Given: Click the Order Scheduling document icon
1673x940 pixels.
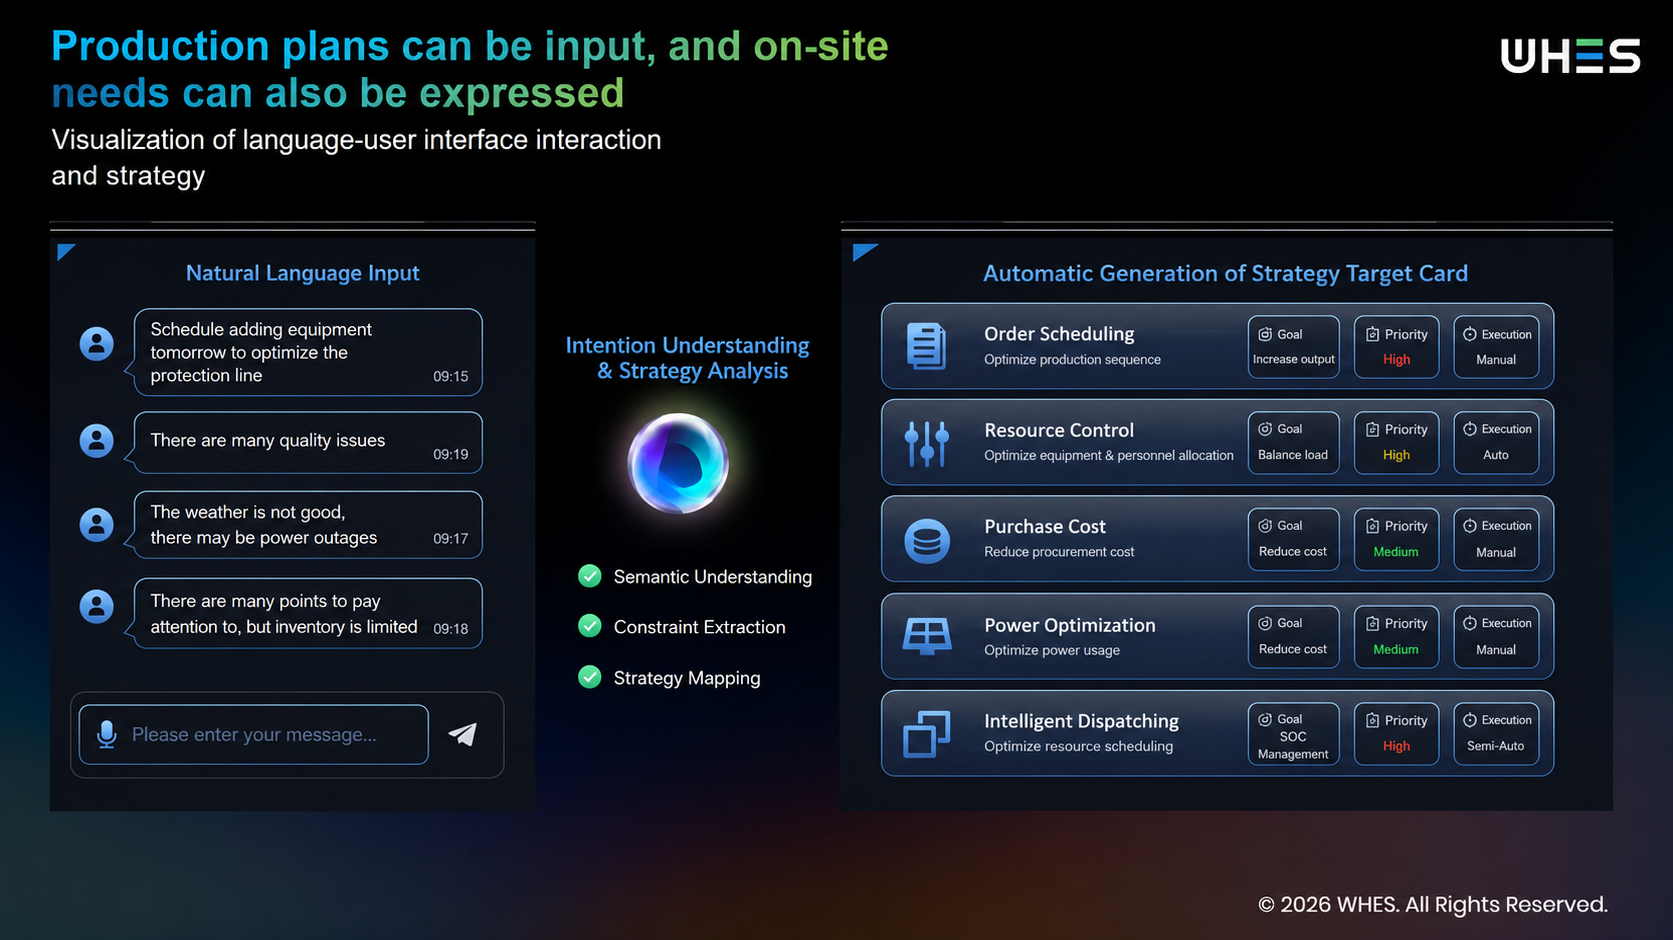Looking at the screenshot, I should click(x=926, y=346).
